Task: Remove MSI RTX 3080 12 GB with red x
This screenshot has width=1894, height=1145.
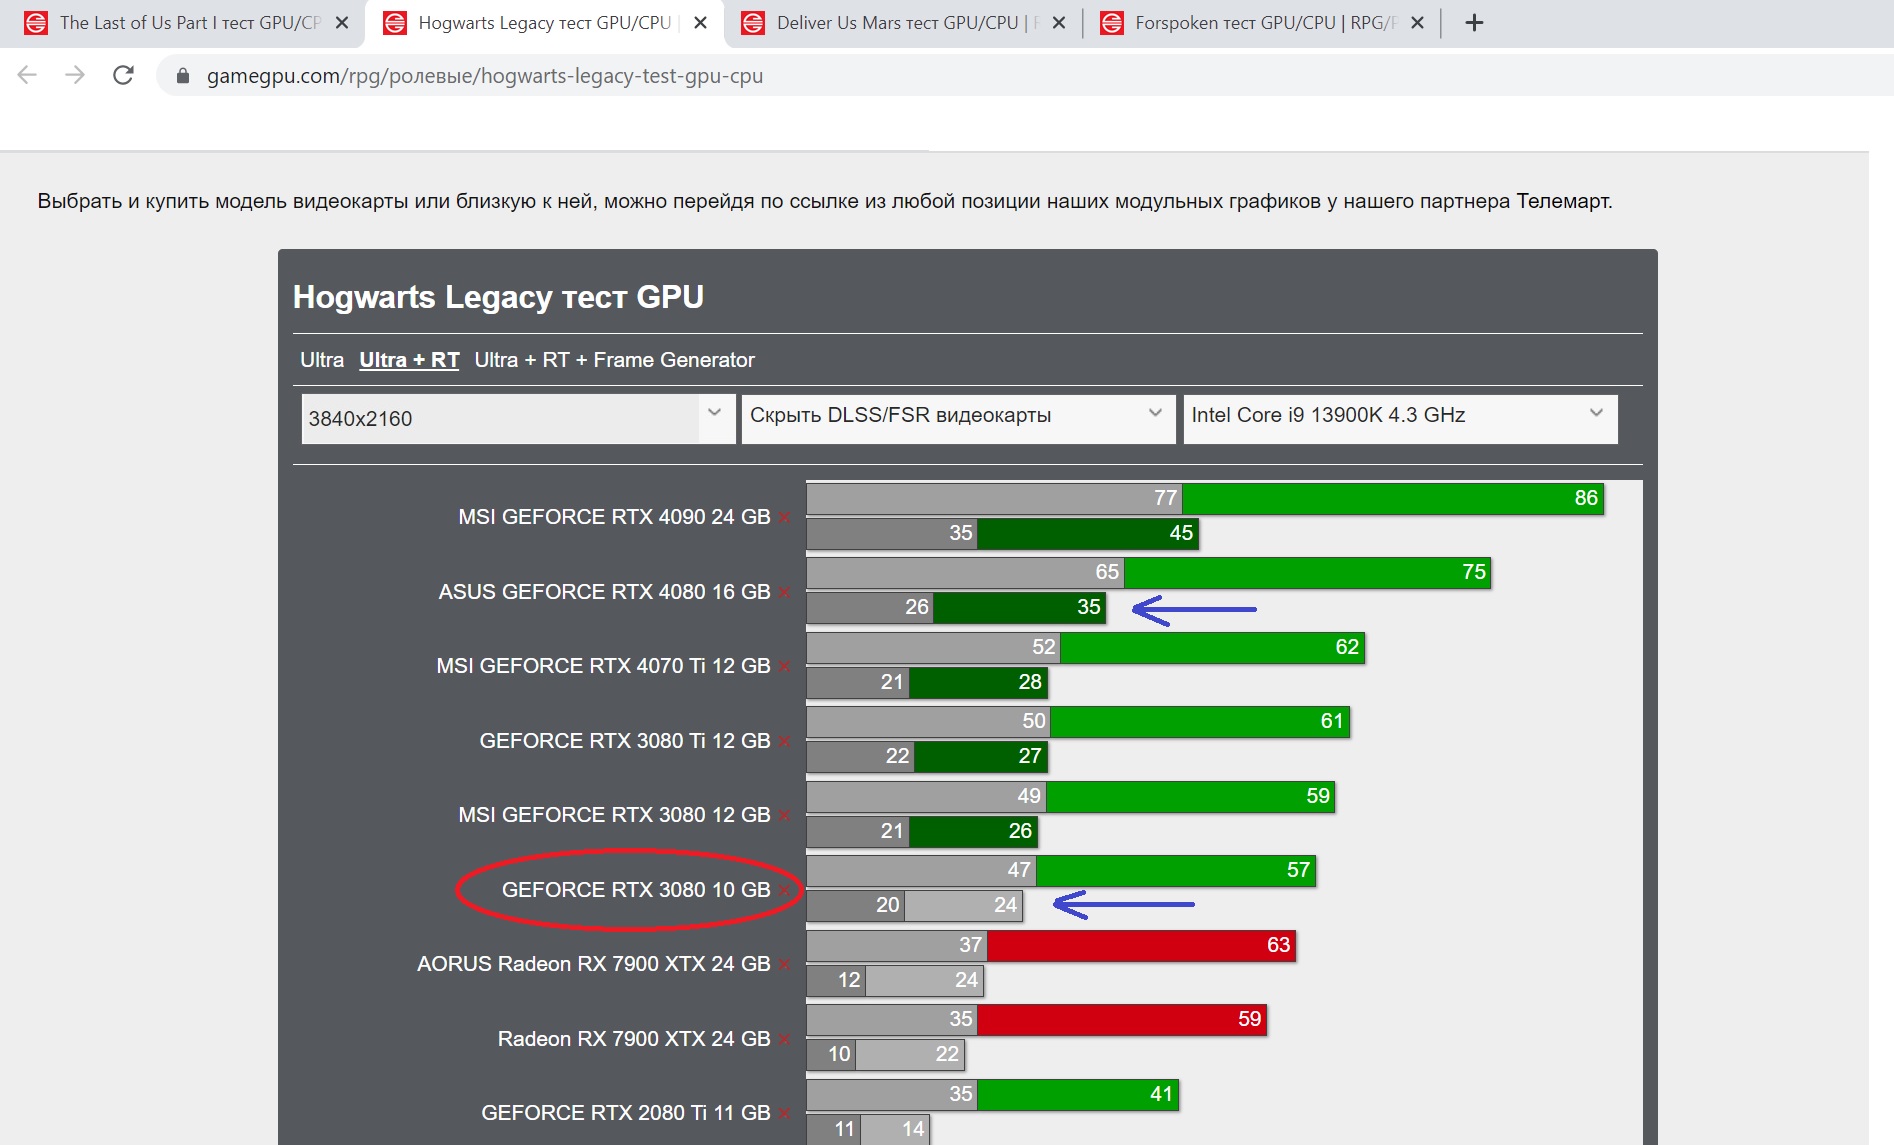Action: click(785, 816)
